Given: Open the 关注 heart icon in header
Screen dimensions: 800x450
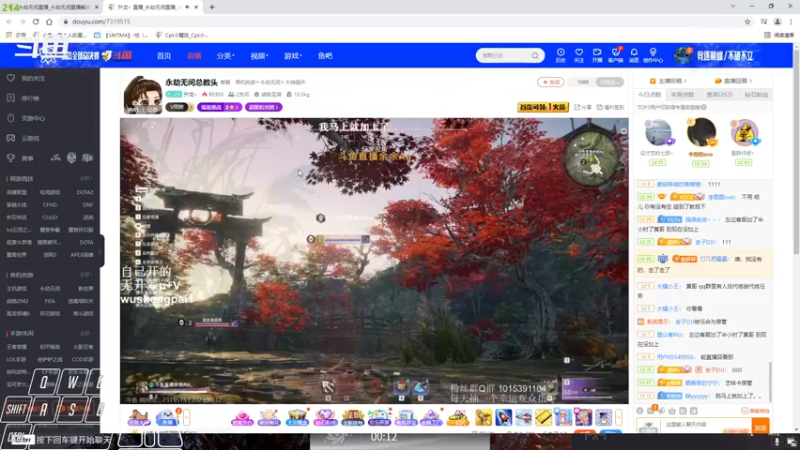Looking at the screenshot, I should 579,55.
